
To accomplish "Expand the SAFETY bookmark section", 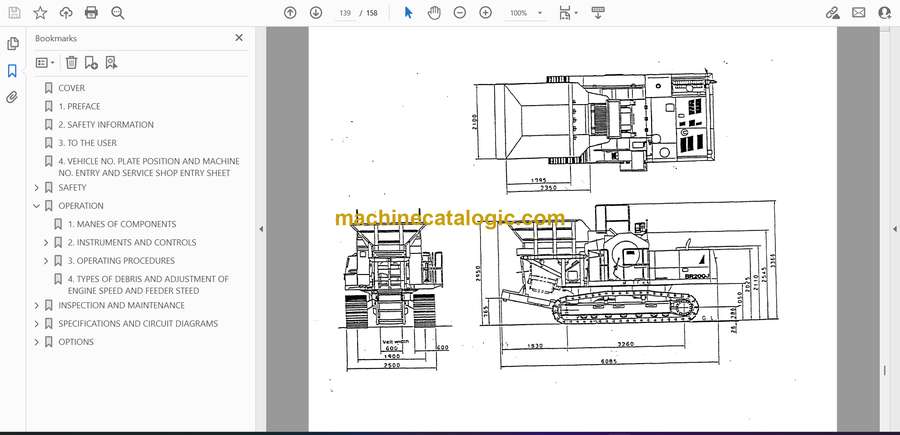I will (x=37, y=188).
